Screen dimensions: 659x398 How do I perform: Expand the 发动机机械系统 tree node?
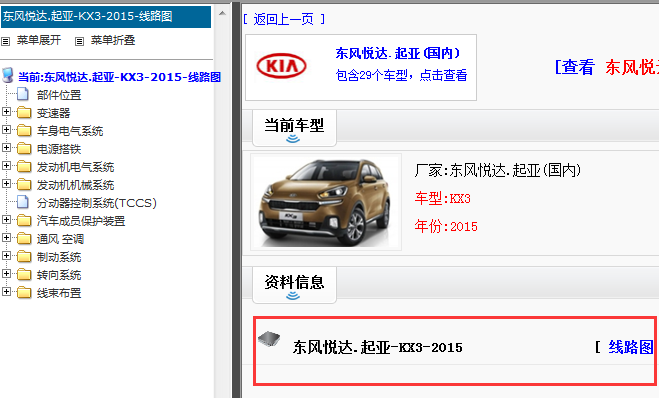(x=6, y=184)
